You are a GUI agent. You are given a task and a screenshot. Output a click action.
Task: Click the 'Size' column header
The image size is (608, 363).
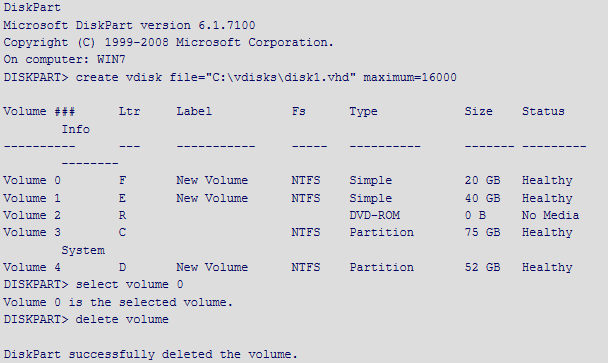(x=478, y=111)
